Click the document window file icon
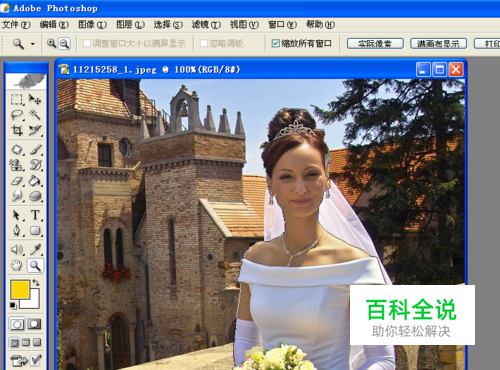This screenshot has height=370, width=500. click(64, 70)
